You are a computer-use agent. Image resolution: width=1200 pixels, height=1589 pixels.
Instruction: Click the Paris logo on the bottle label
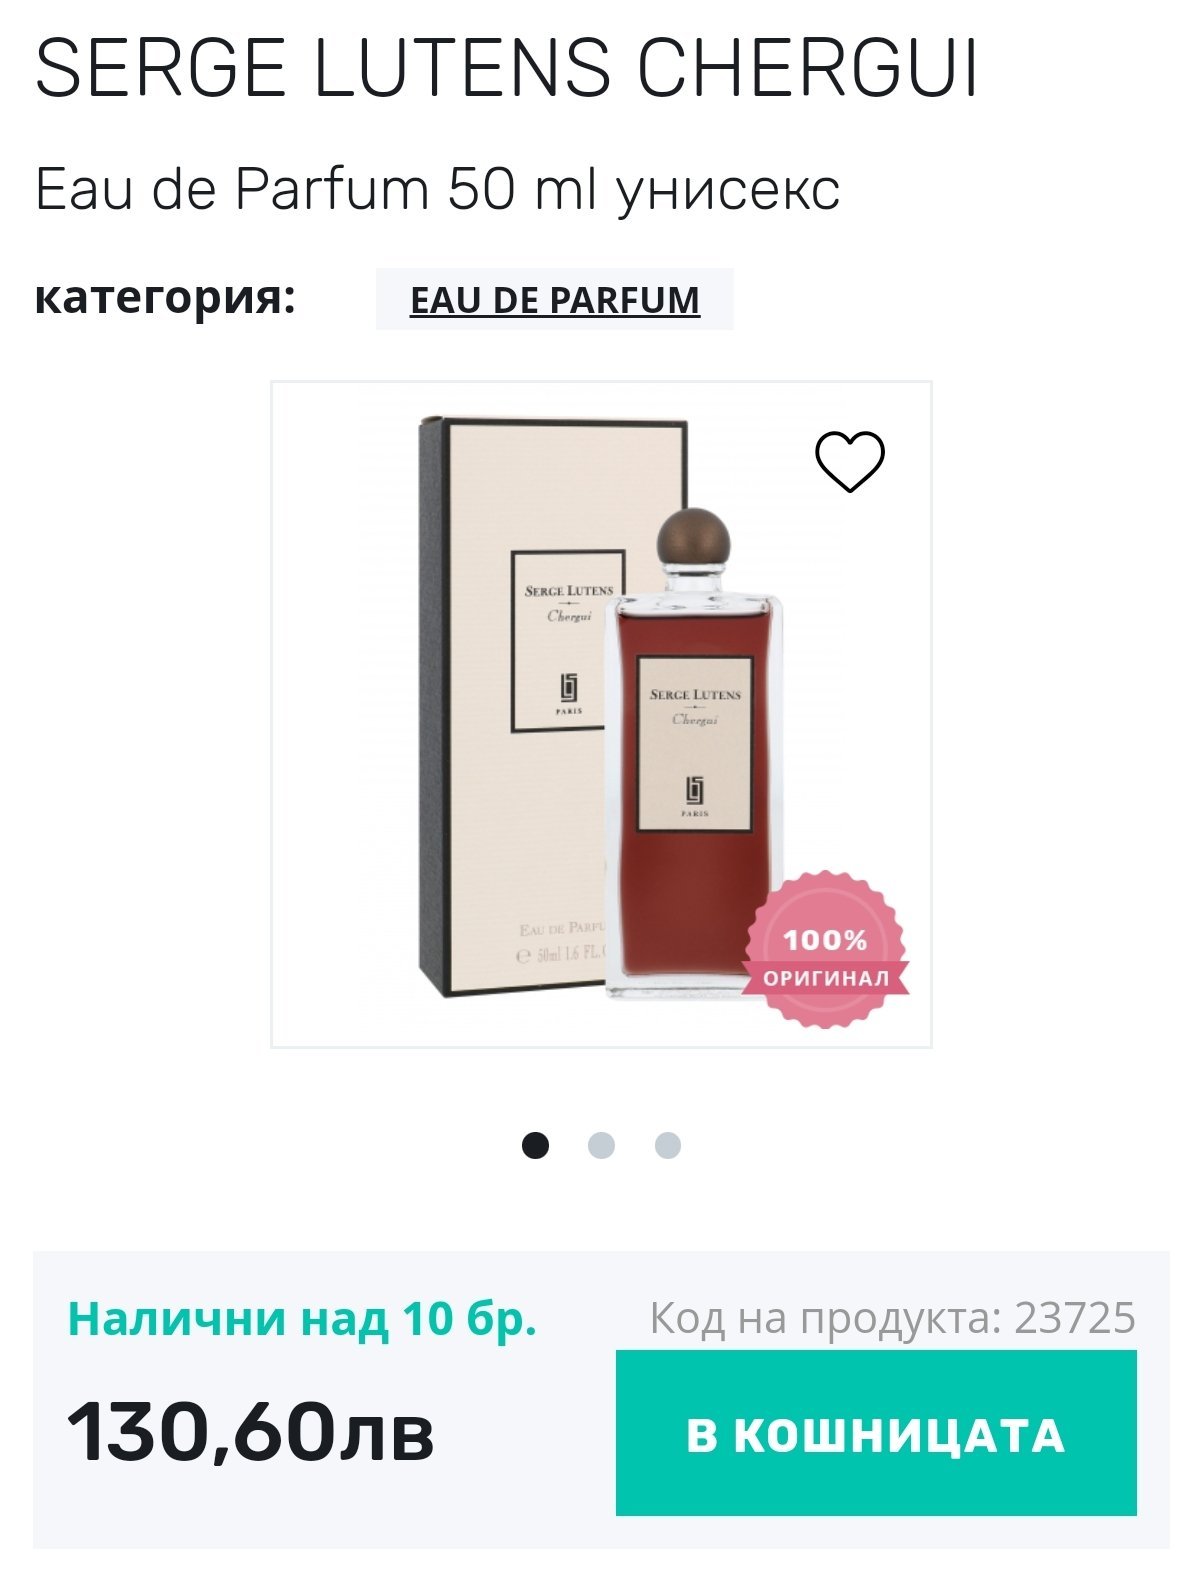pyautogui.click(x=695, y=797)
